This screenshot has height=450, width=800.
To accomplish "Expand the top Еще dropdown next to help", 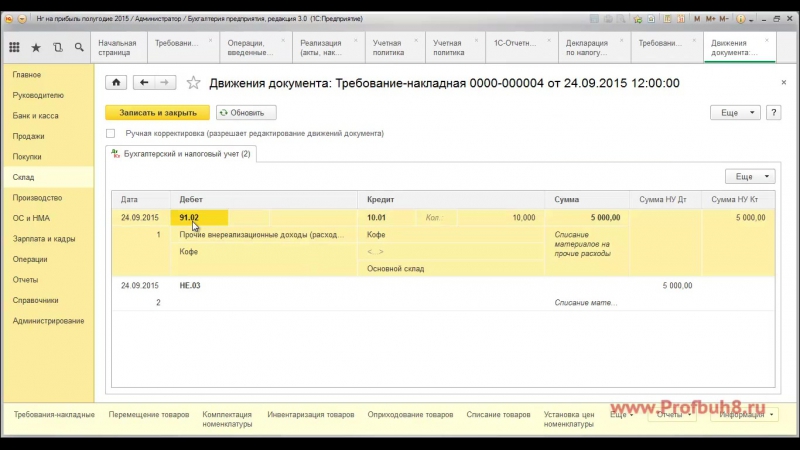I will tap(735, 113).
